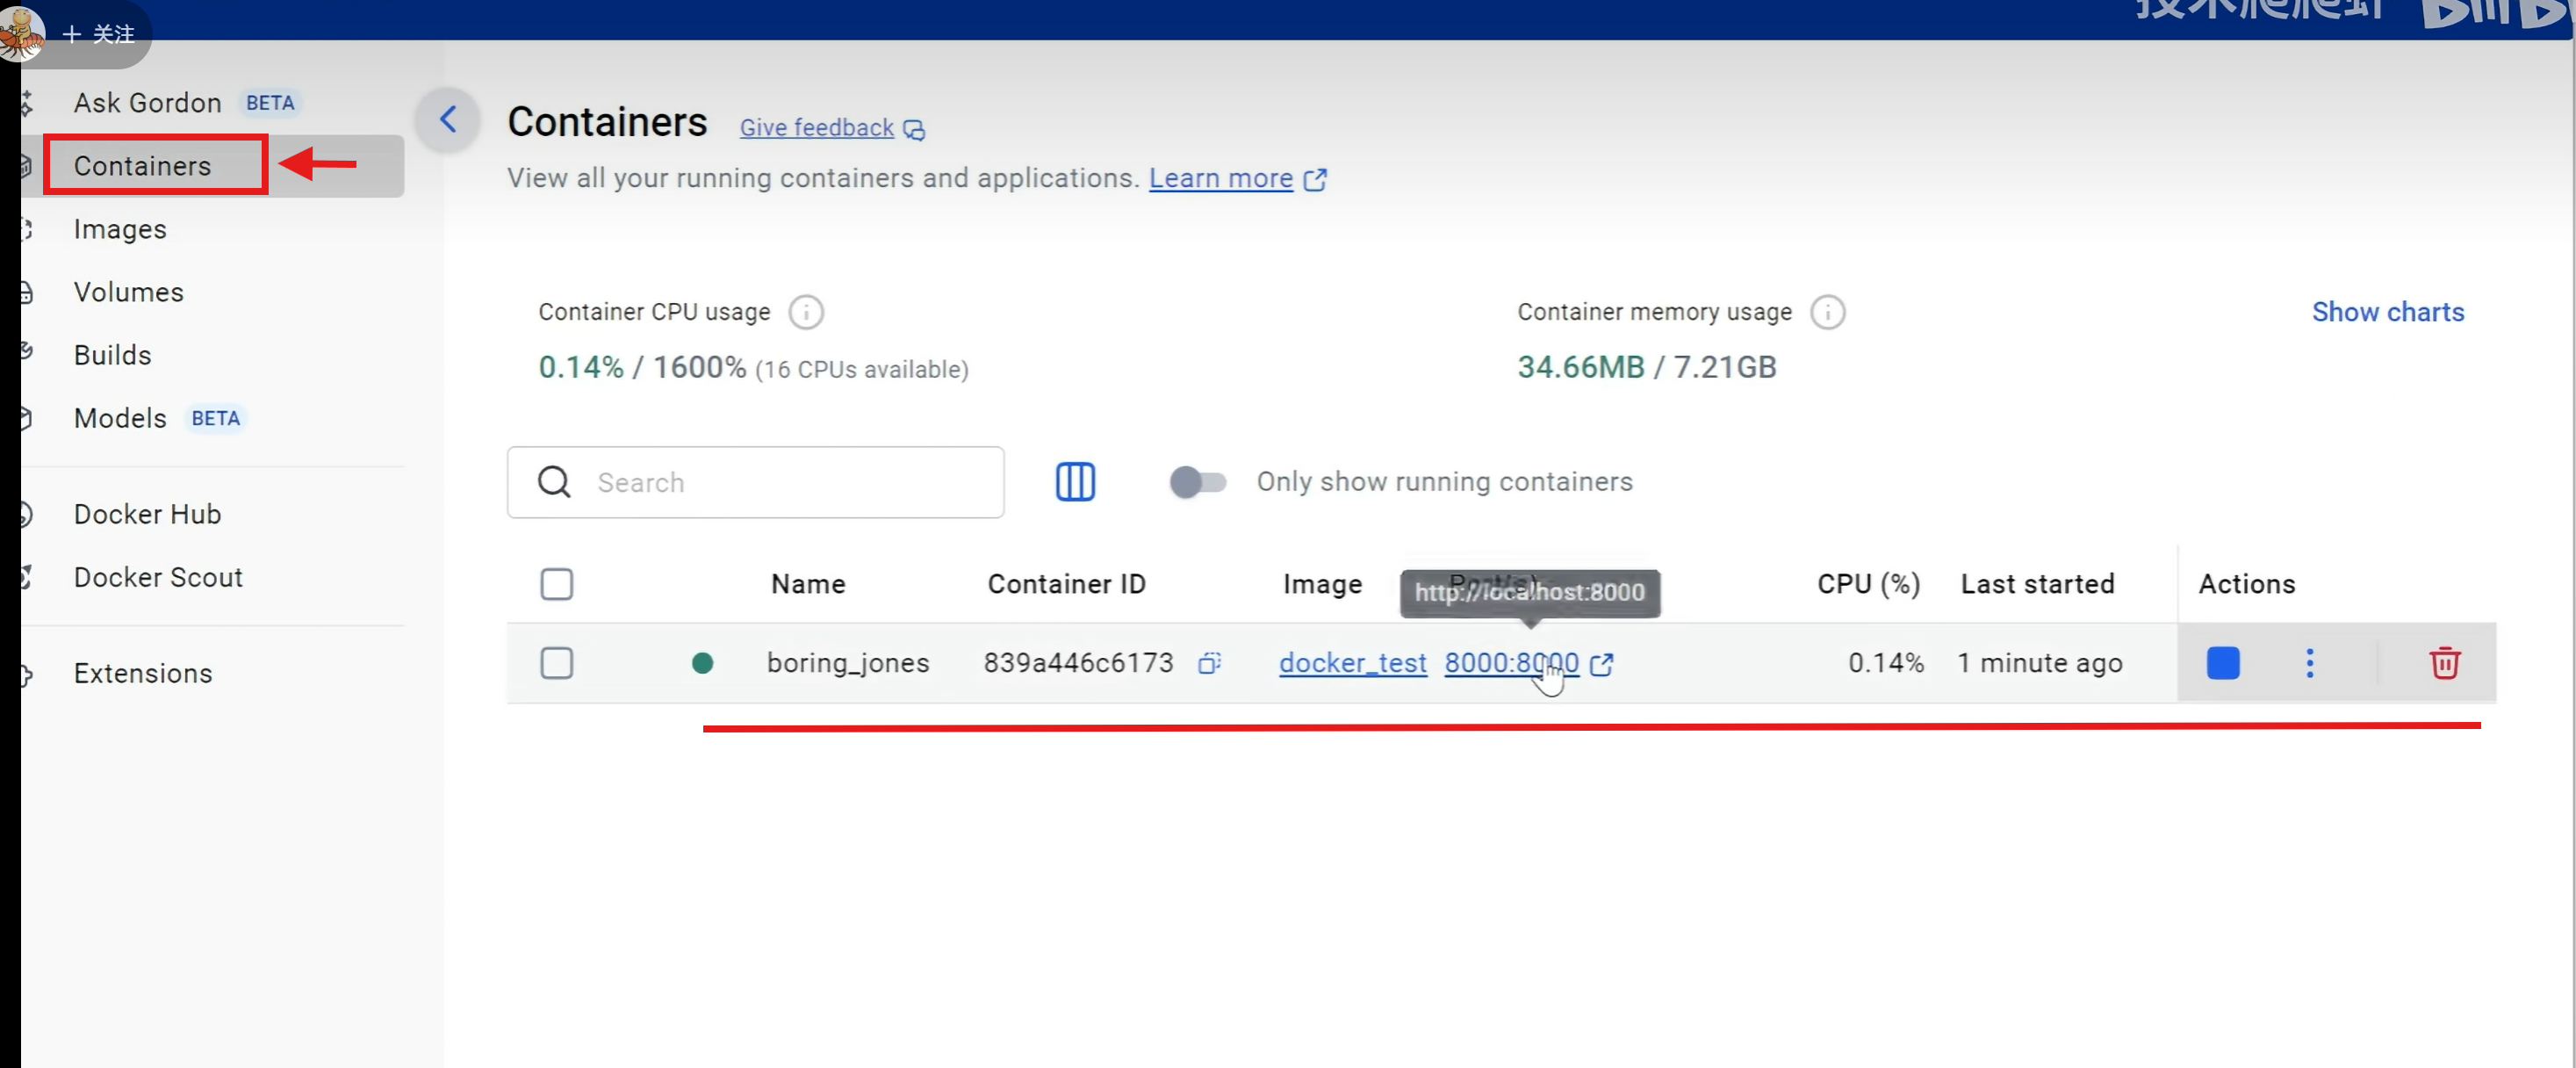Click the Container ID column header
Viewport: 2576px width, 1068px height.
[1066, 584]
